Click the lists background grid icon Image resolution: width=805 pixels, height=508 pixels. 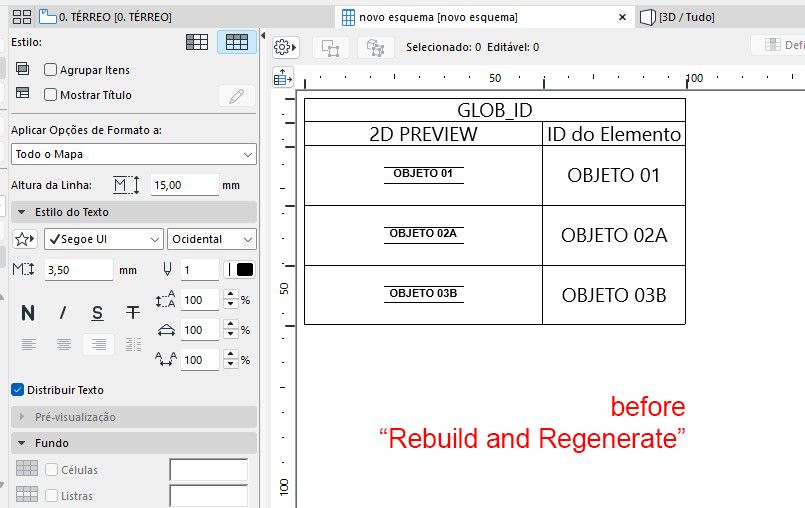(27, 494)
